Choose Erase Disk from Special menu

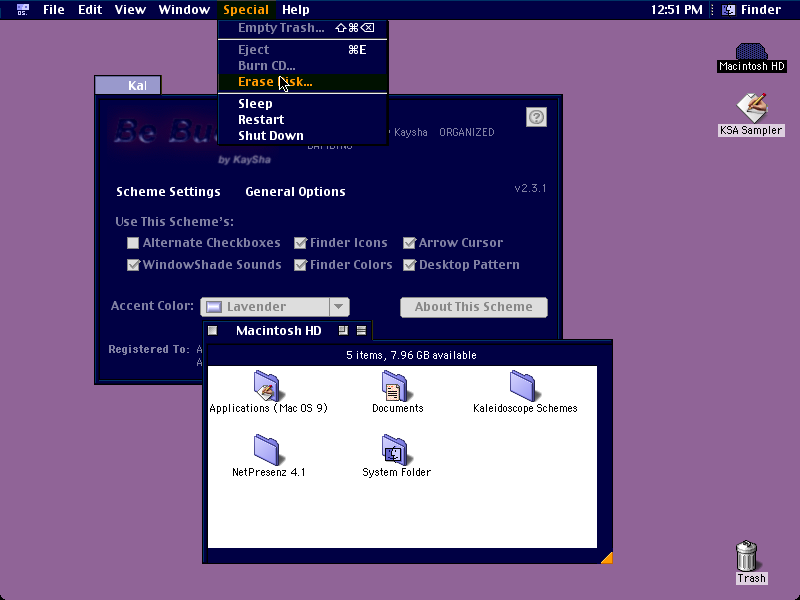303,82
